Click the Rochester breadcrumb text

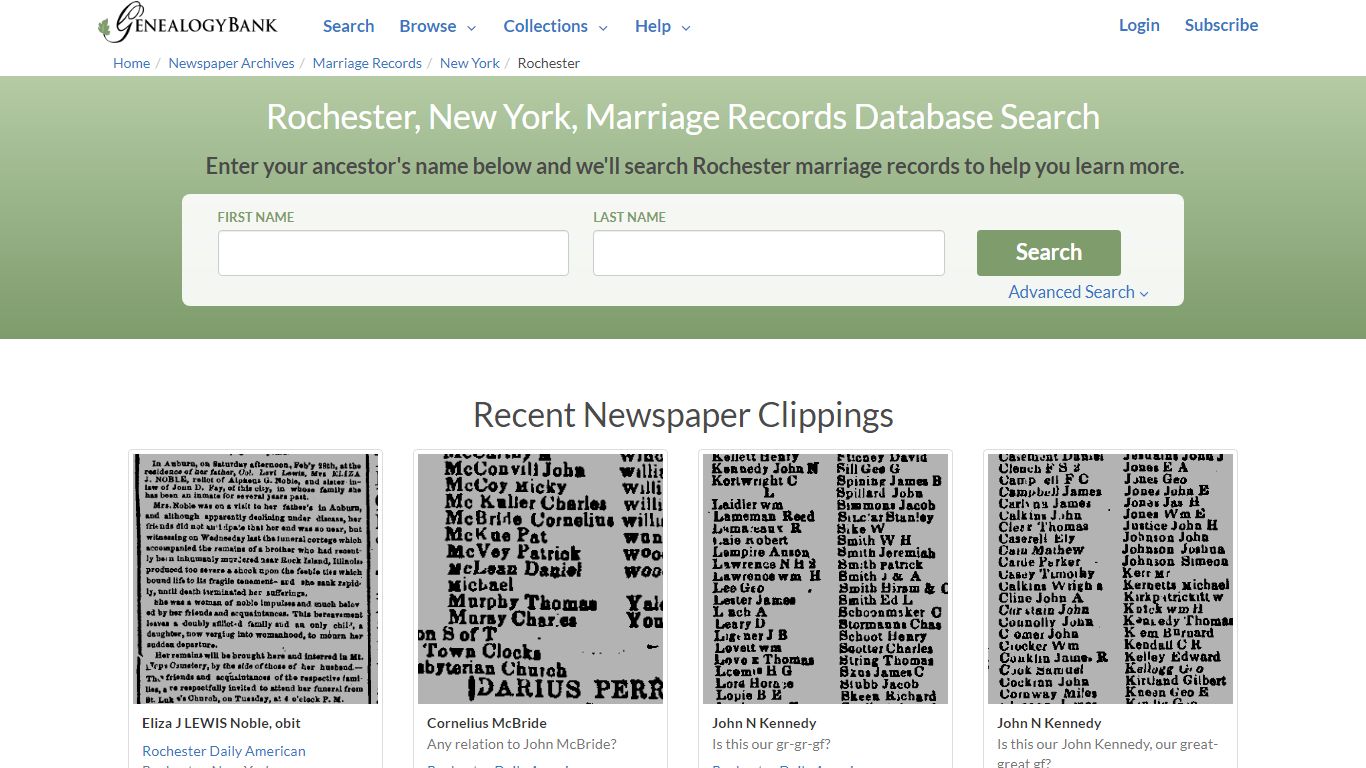pos(549,63)
